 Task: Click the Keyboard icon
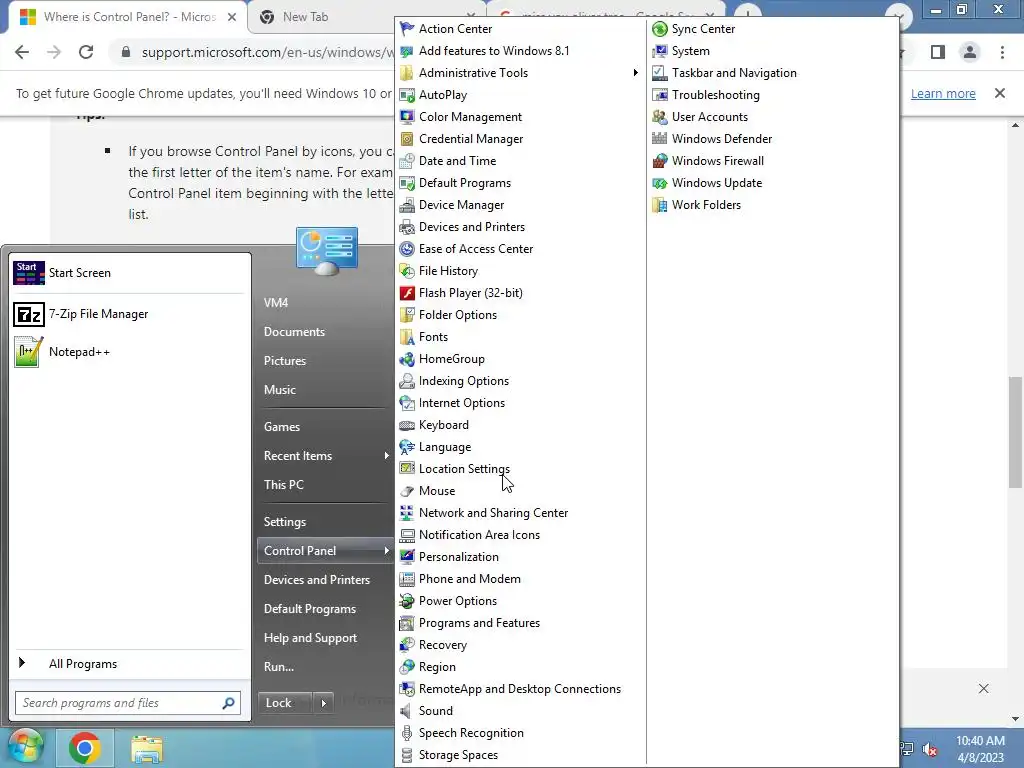pos(407,425)
